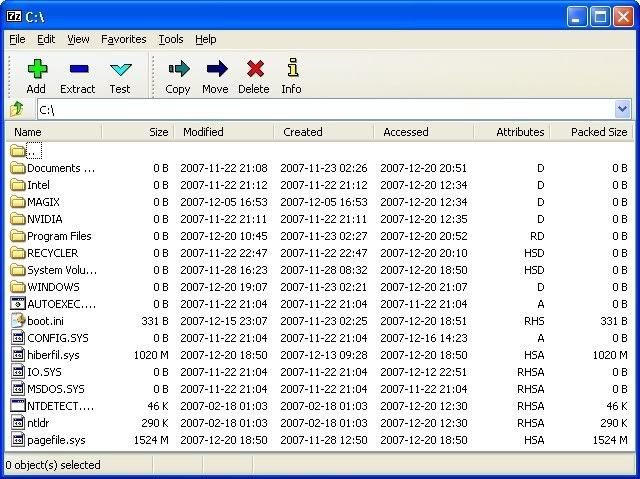Click the CONFIG.SYS file icon
Viewport: 640px width, 479px height.
coord(18,338)
